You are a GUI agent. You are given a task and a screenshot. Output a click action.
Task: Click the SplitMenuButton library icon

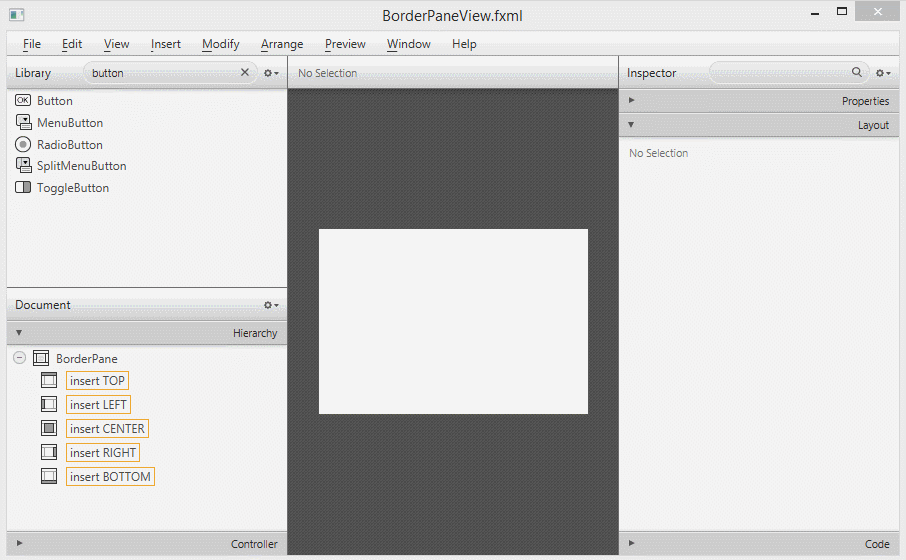[23, 165]
